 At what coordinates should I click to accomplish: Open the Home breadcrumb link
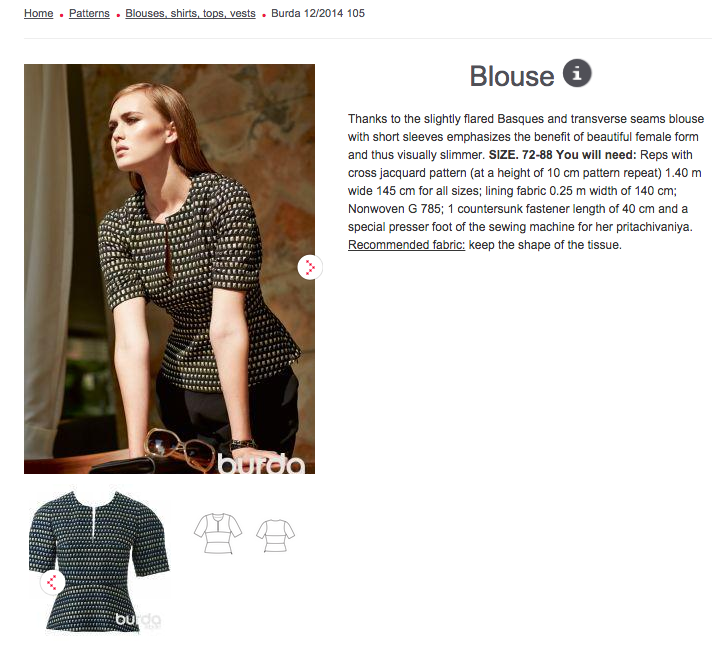click(x=38, y=13)
